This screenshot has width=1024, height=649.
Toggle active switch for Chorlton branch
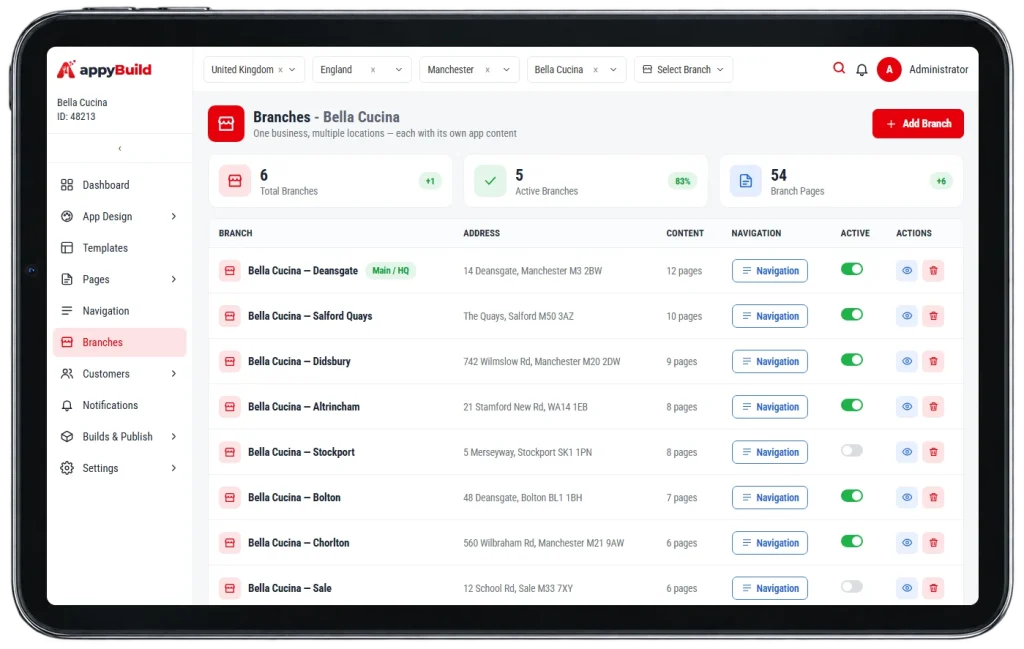click(852, 541)
